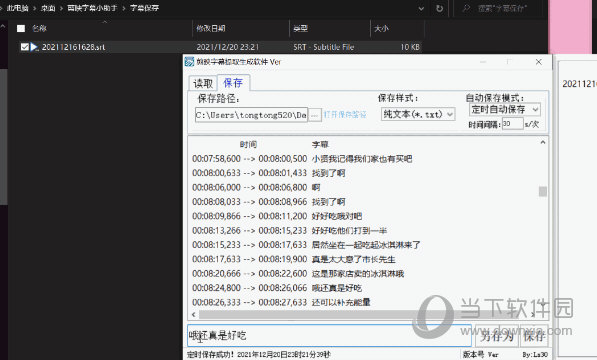
Task: Expand the Explorer address history dropdown
Action: [421, 8]
